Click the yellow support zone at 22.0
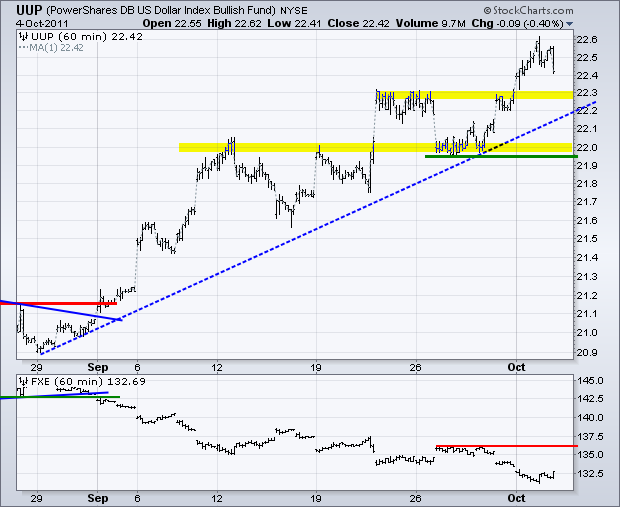620x507 pixels. [375, 148]
